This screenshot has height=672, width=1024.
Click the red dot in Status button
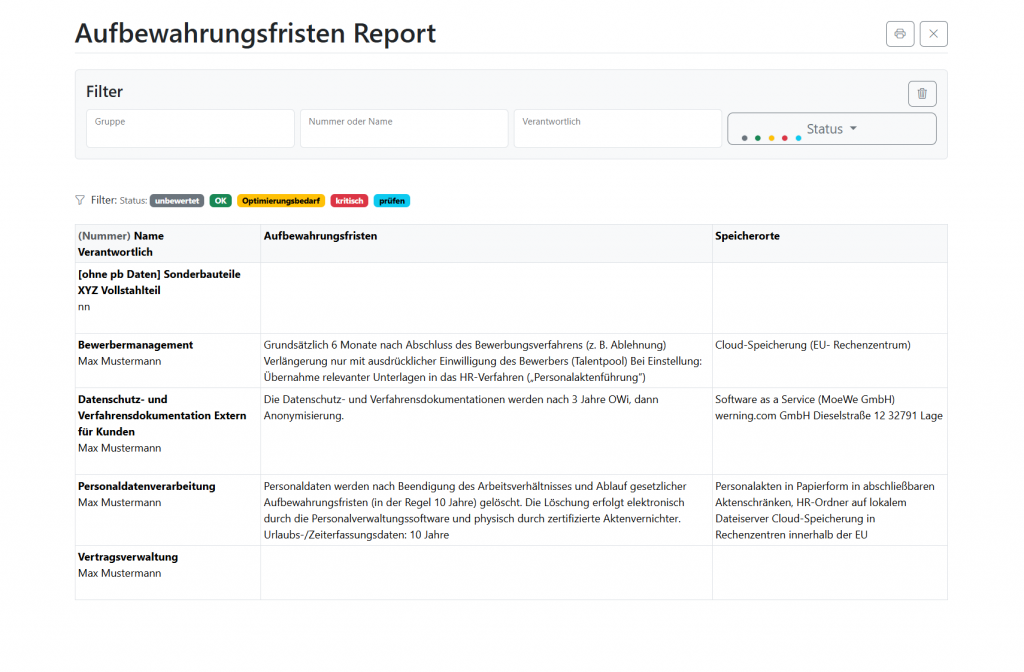tap(785, 138)
